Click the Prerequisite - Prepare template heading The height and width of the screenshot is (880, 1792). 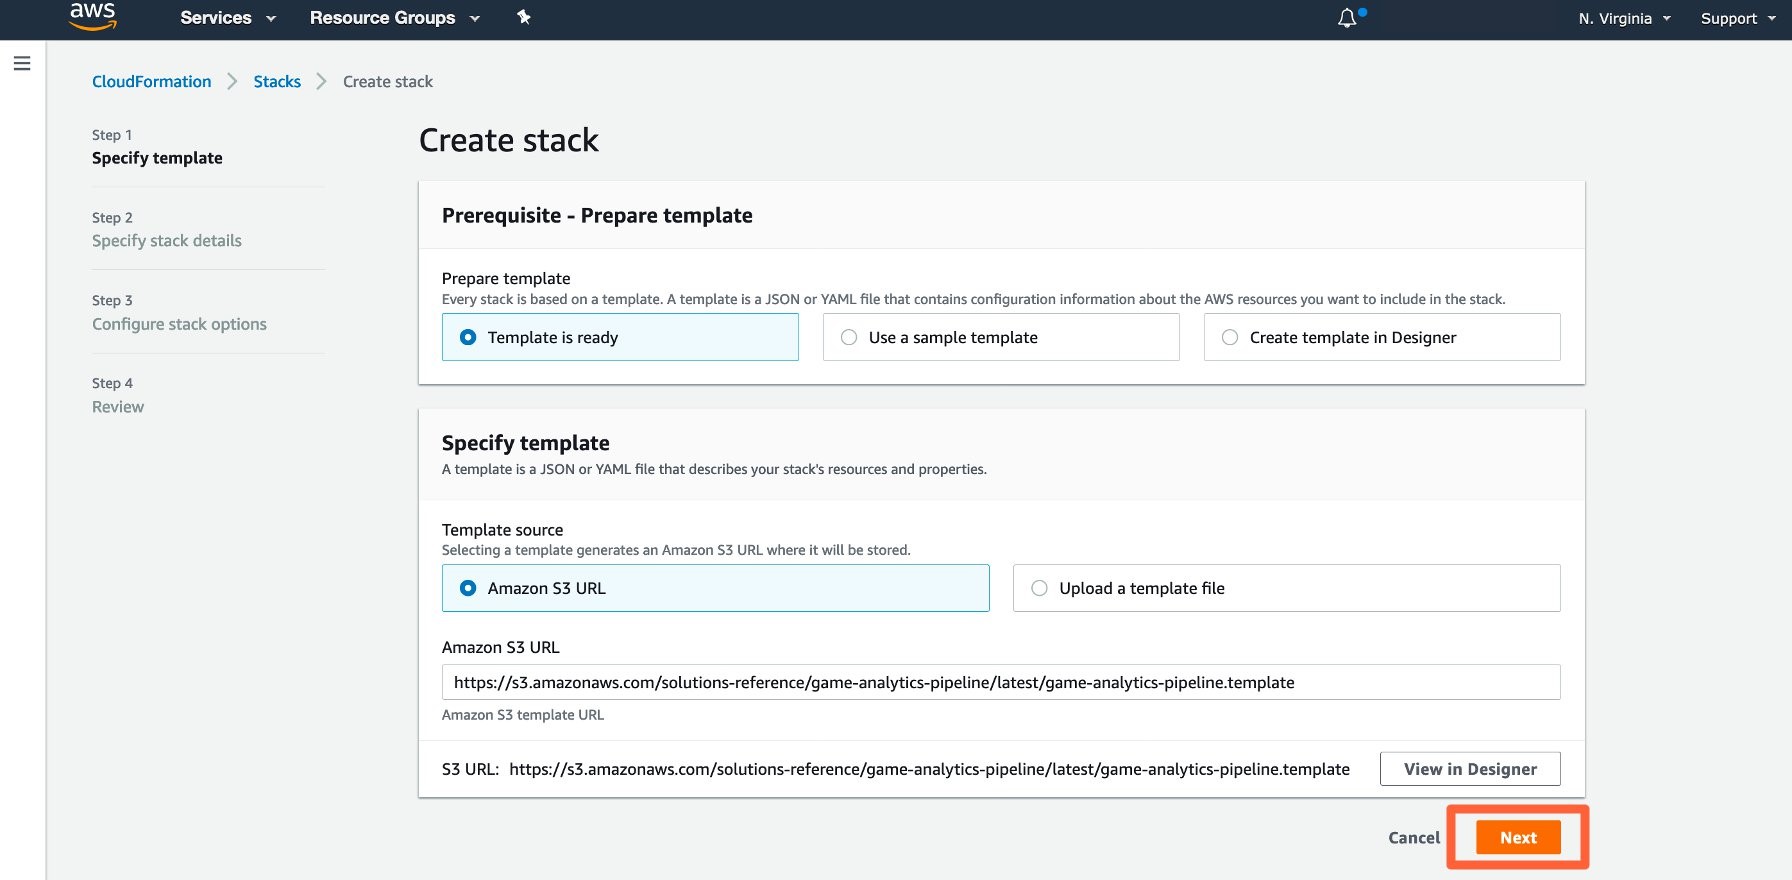pyautogui.click(x=597, y=215)
